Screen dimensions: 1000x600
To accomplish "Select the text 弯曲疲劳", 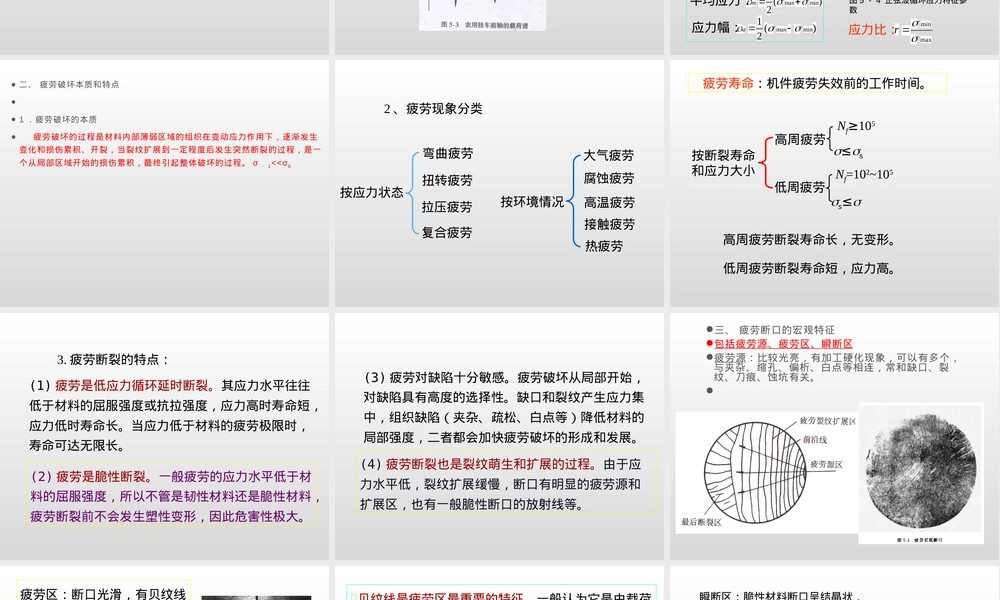I will click(448, 154).
